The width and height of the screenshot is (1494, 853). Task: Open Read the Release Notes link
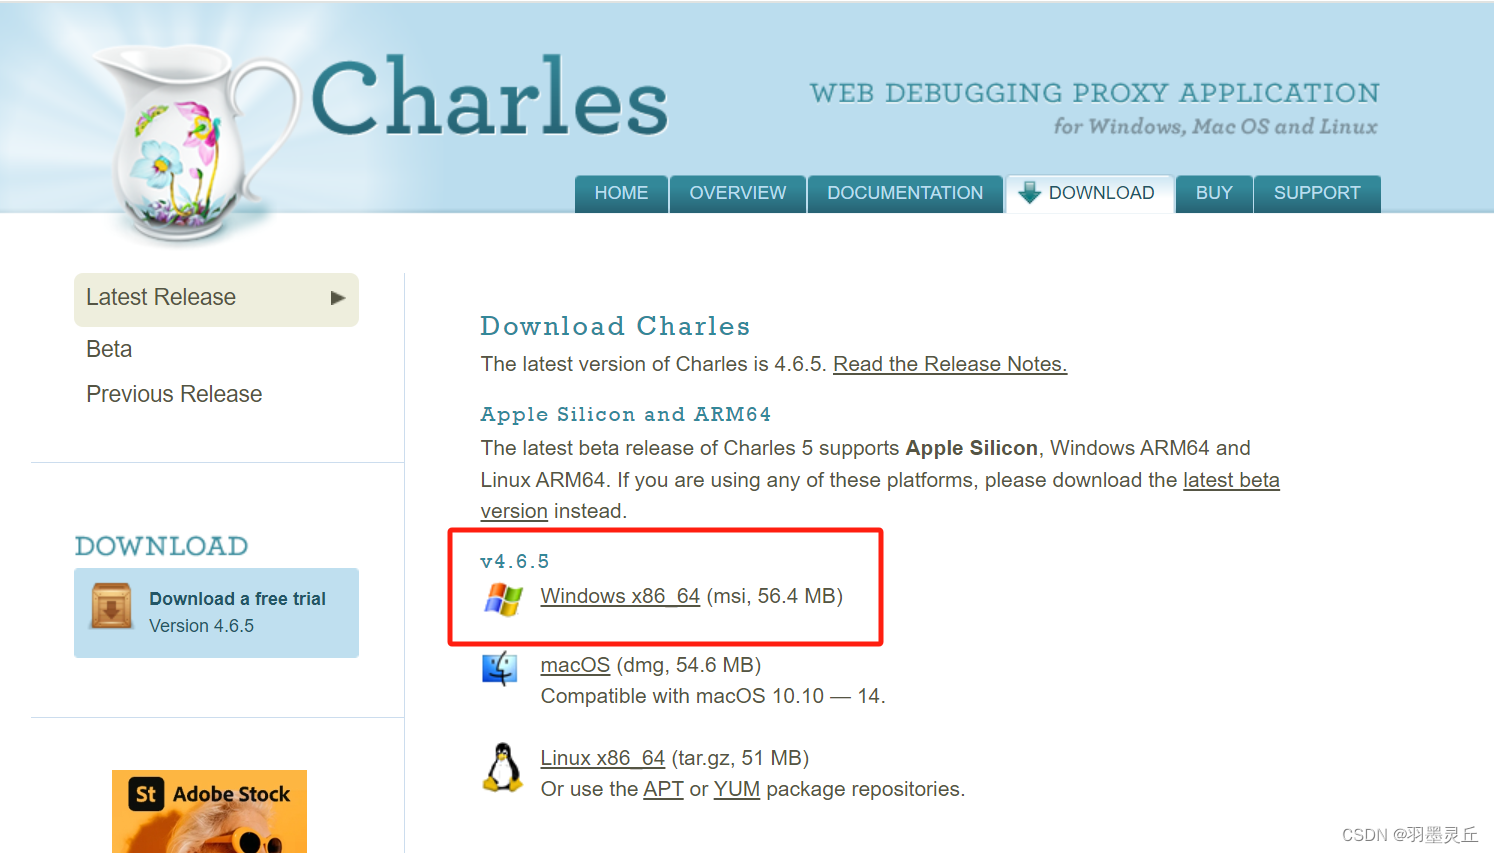pos(950,364)
